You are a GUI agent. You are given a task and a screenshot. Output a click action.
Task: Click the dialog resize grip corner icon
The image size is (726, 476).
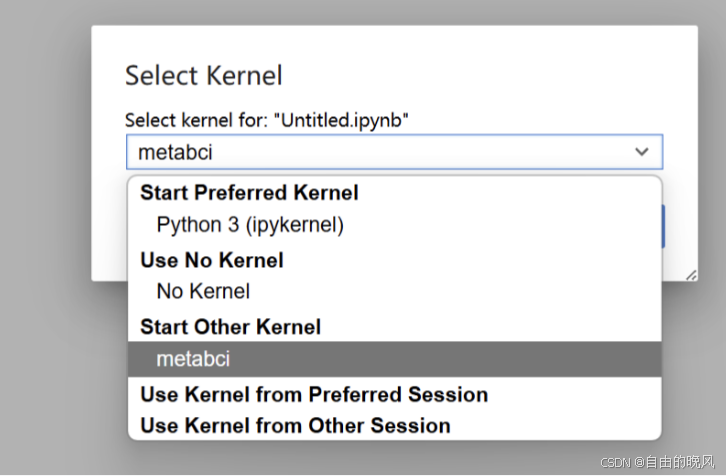pos(690,273)
